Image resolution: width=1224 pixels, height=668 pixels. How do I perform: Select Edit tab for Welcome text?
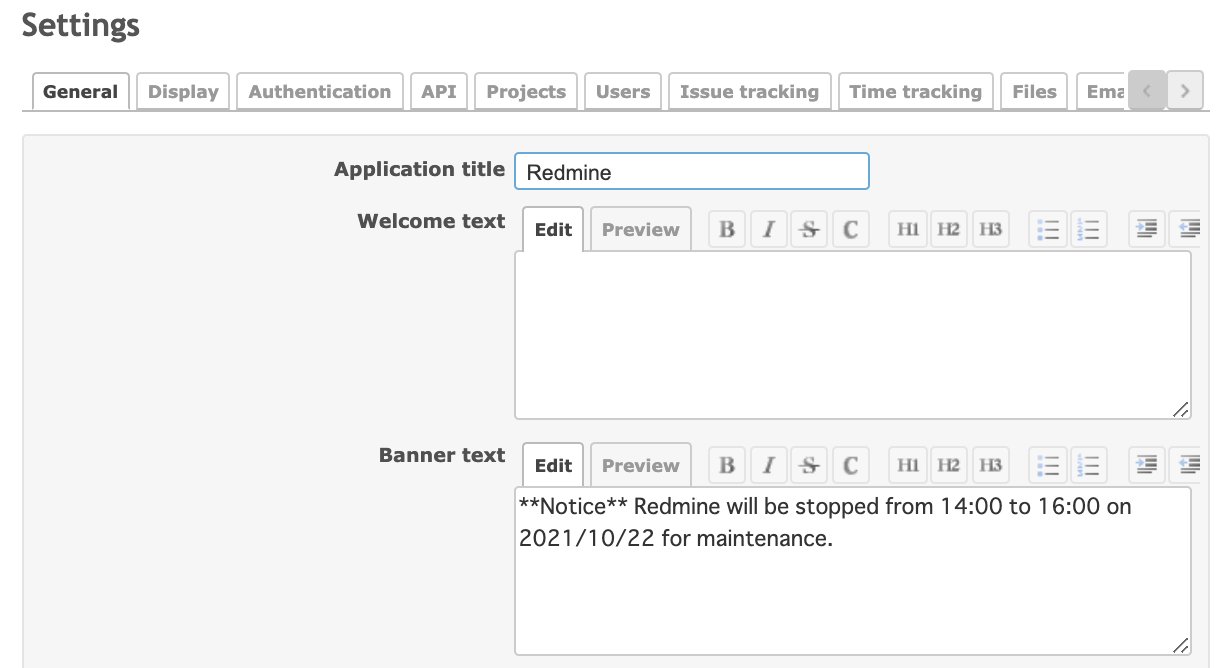(x=553, y=230)
